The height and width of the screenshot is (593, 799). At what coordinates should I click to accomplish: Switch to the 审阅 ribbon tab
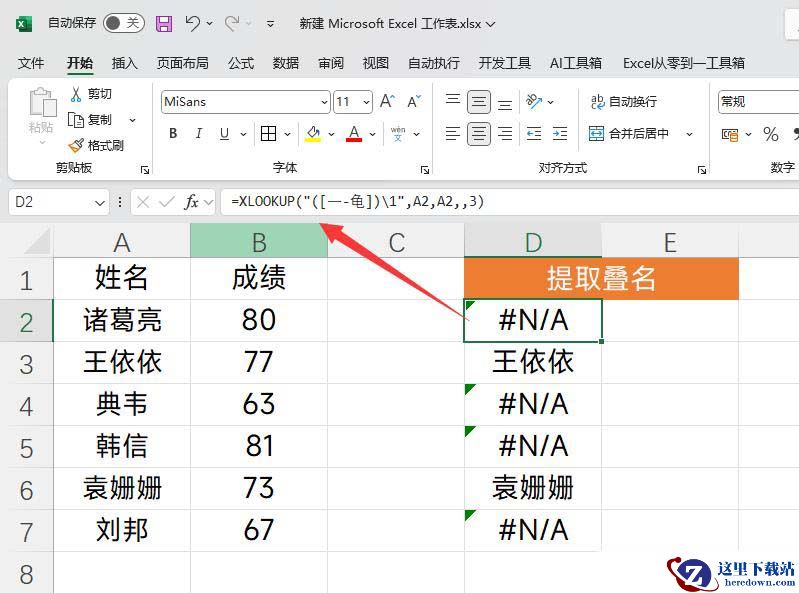tap(331, 63)
